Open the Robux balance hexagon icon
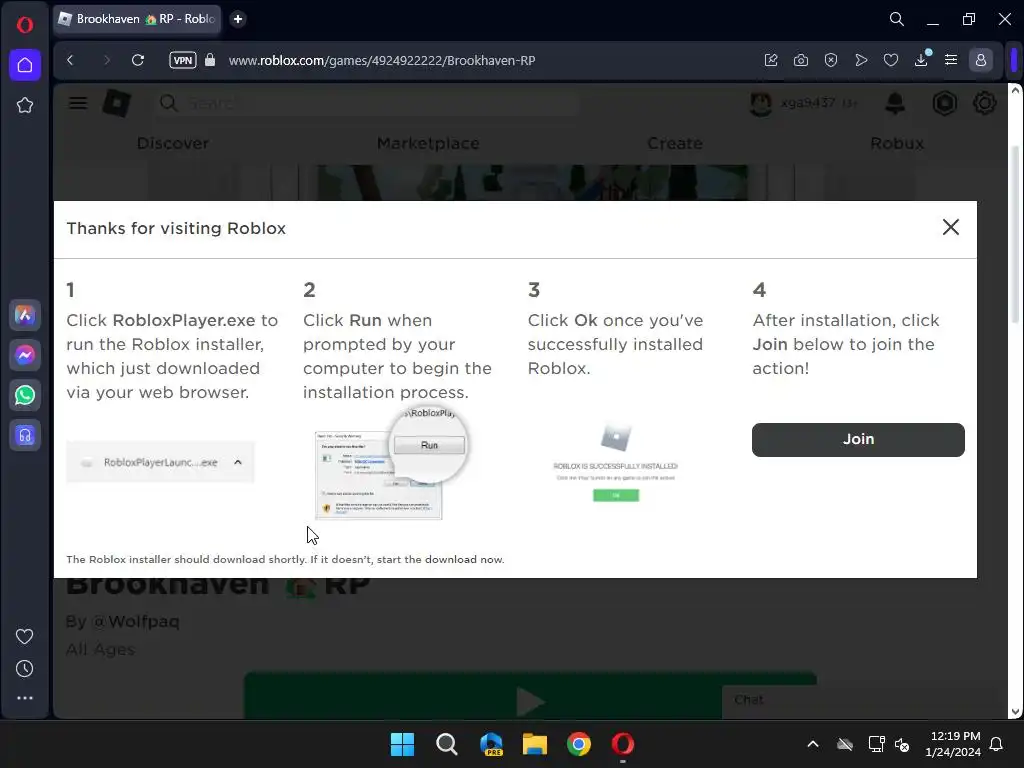 [x=944, y=103]
